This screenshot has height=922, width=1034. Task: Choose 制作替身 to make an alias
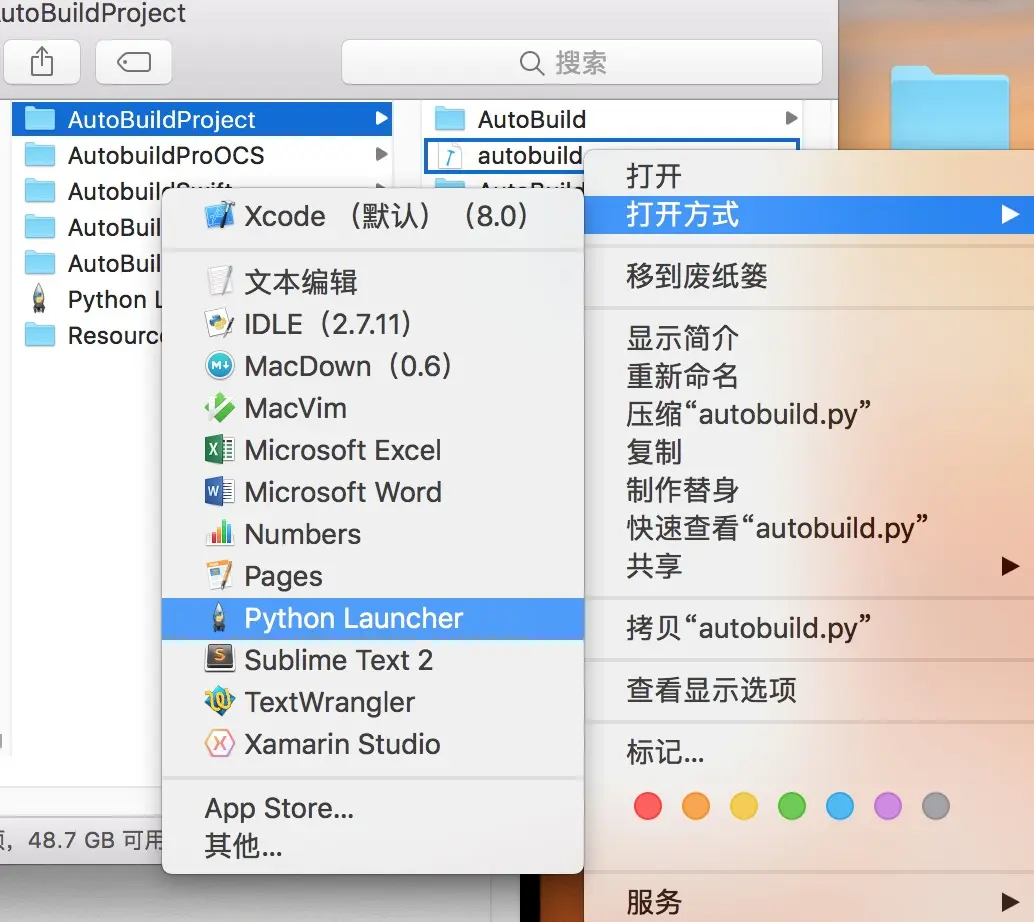point(809,490)
